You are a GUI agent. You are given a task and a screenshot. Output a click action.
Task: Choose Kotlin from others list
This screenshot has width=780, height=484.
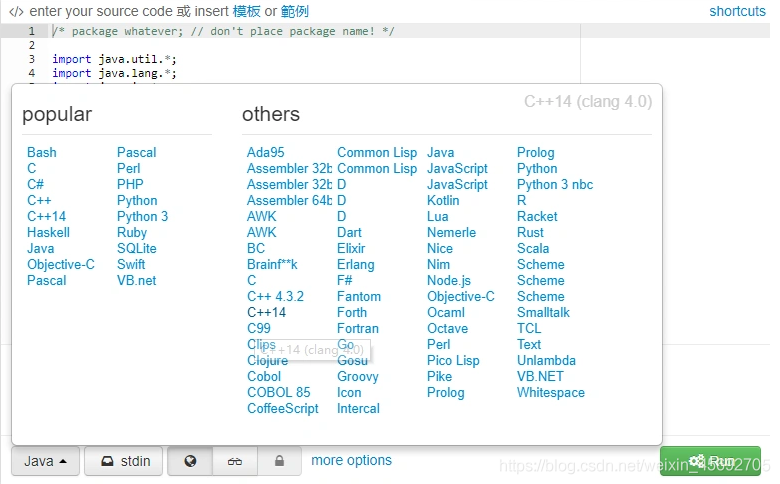(443, 200)
